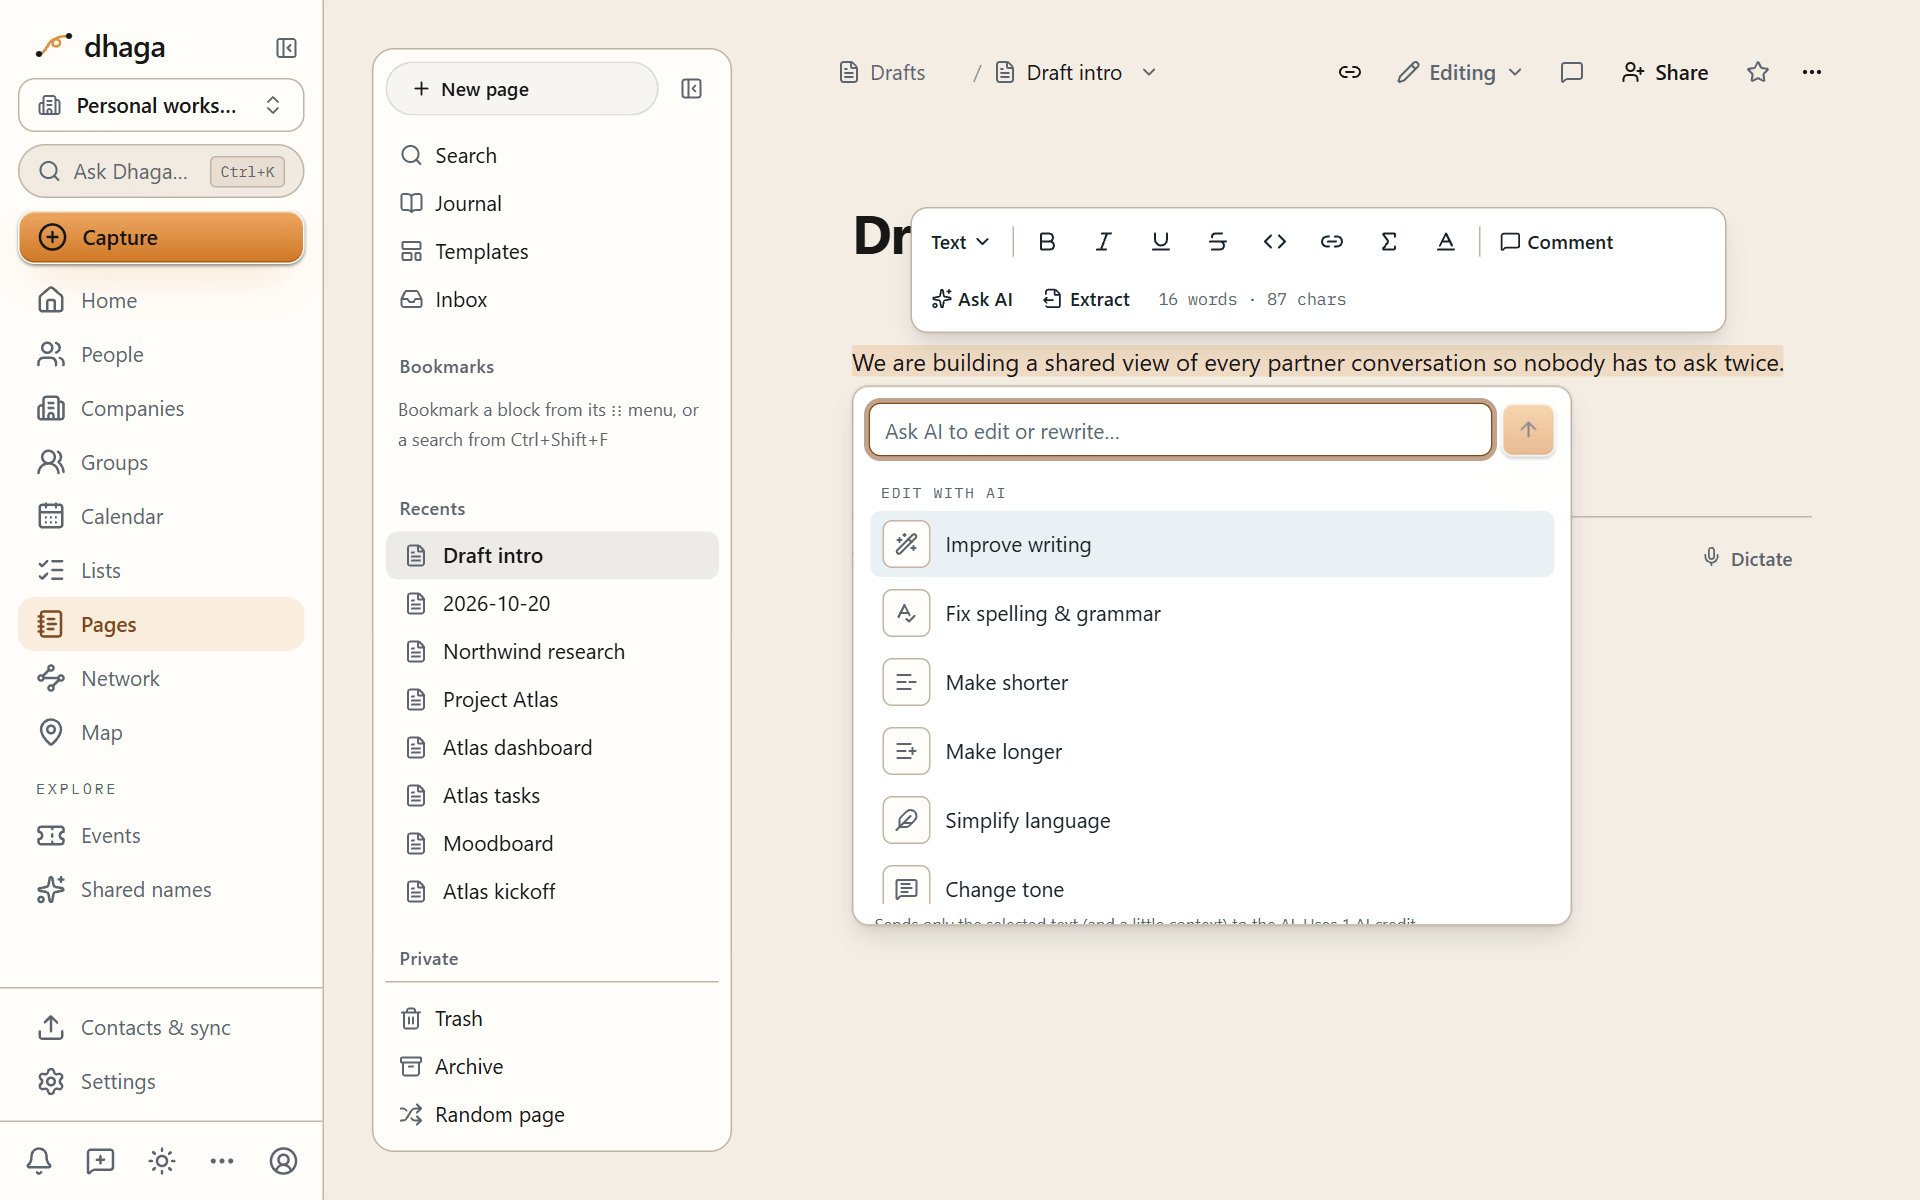
Task: Open Text block type dropdown
Action: (960, 242)
